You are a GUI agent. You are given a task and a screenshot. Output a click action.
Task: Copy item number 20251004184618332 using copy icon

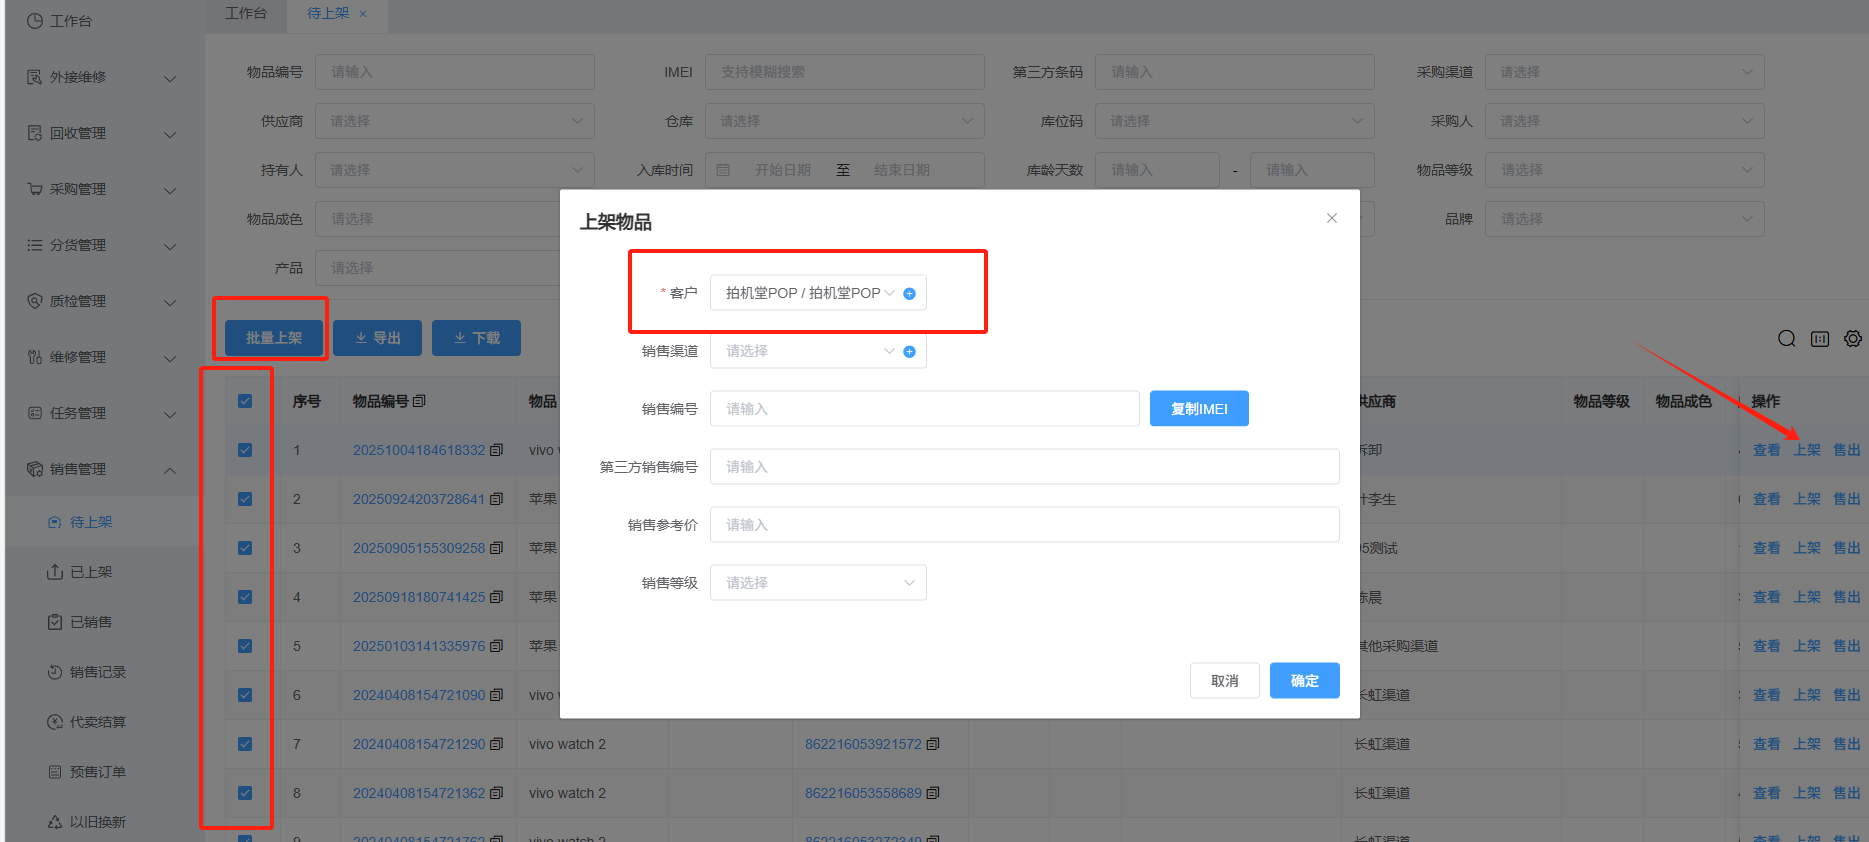(x=497, y=450)
